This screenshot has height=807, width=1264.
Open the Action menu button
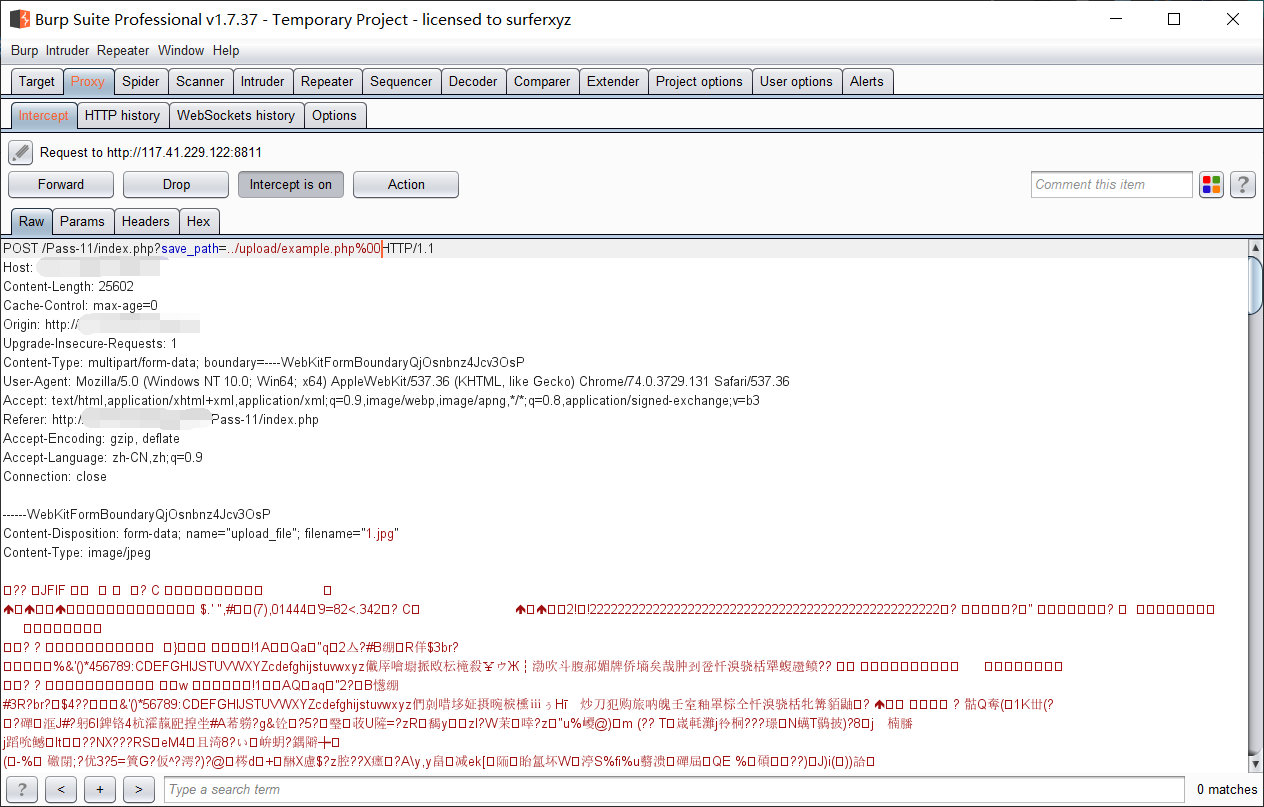click(x=406, y=184)
